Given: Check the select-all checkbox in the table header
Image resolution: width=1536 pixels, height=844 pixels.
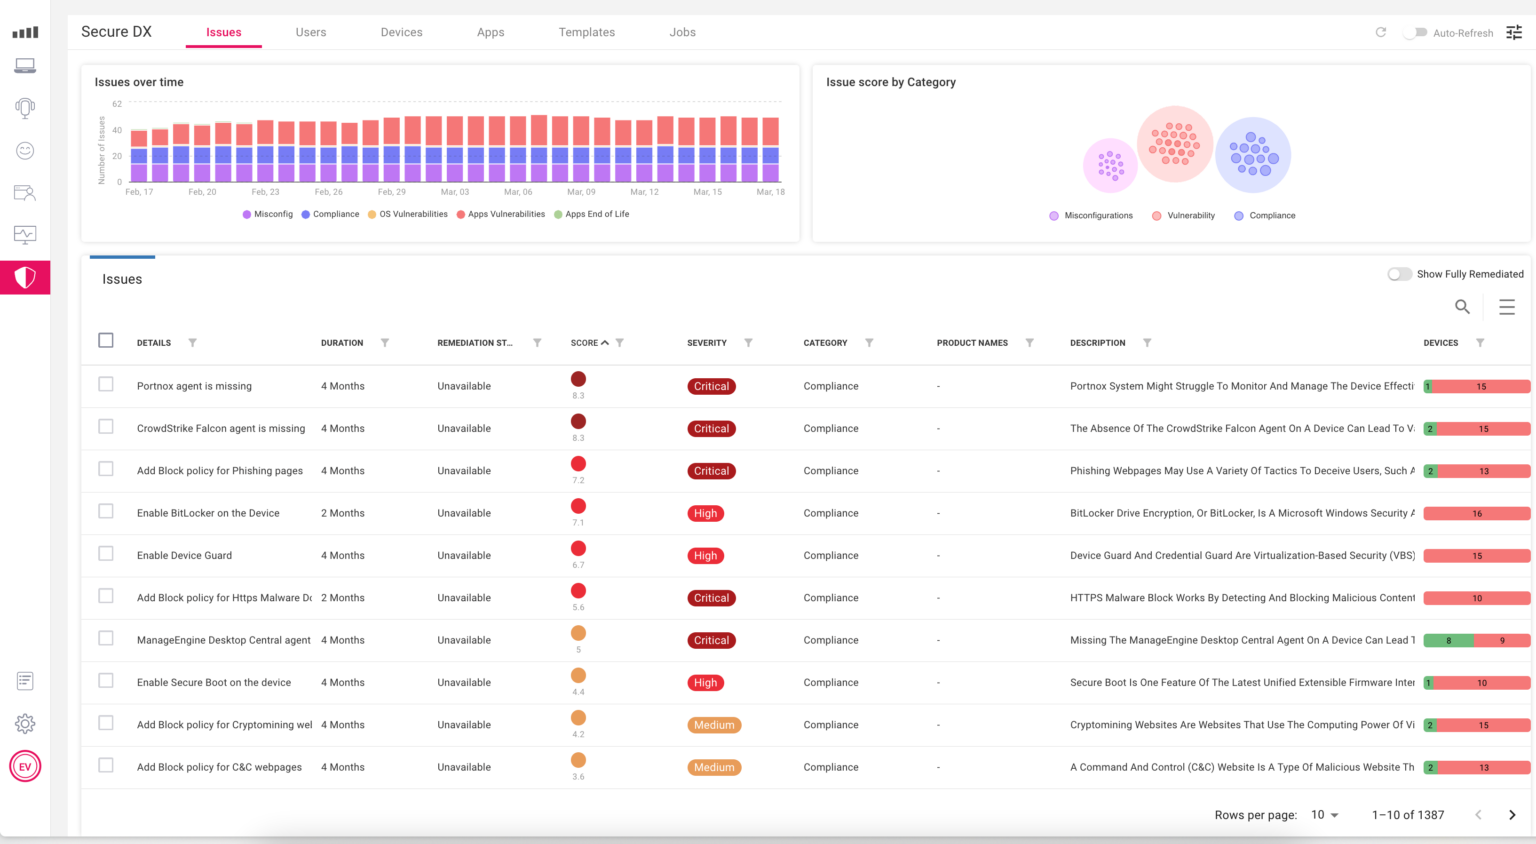Looking at the screenshot, I should (106, 340).
